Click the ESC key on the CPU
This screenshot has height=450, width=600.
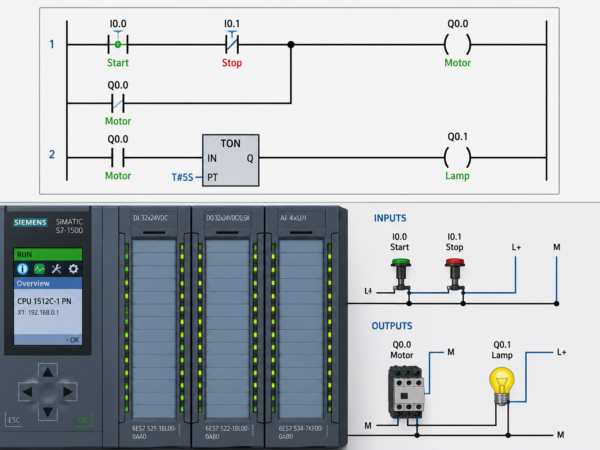coord(14,420)
